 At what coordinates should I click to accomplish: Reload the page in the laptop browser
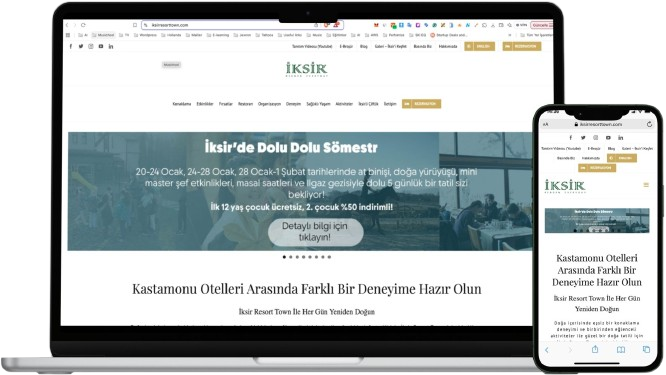(83, 25)
